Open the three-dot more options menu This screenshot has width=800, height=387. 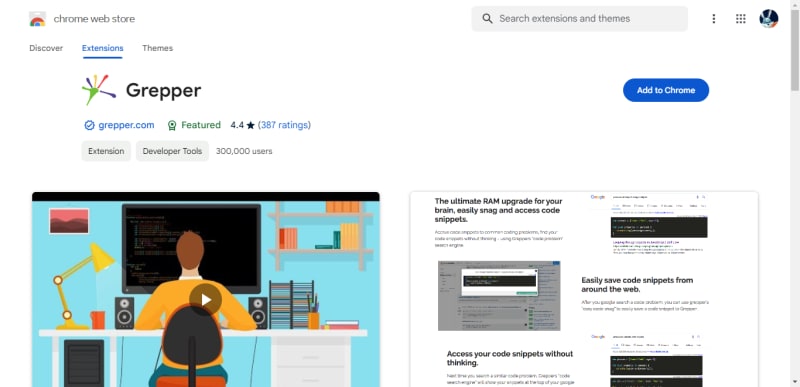[x=714, y=19]
